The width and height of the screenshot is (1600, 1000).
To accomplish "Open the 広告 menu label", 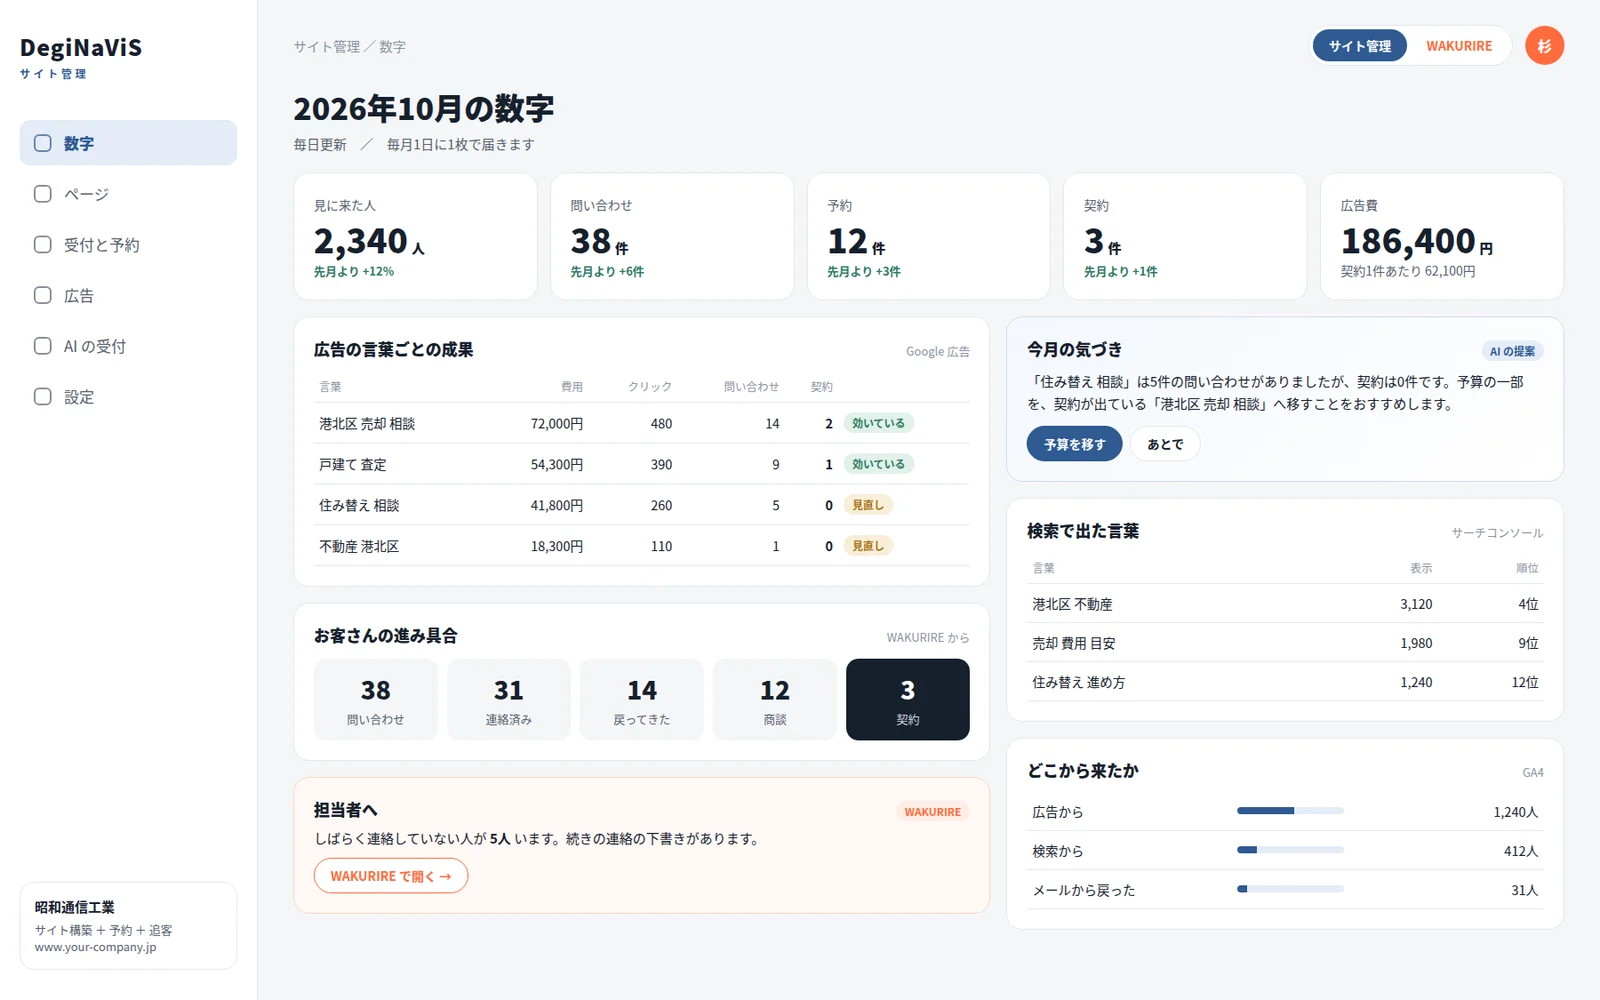I will (79, 295).
